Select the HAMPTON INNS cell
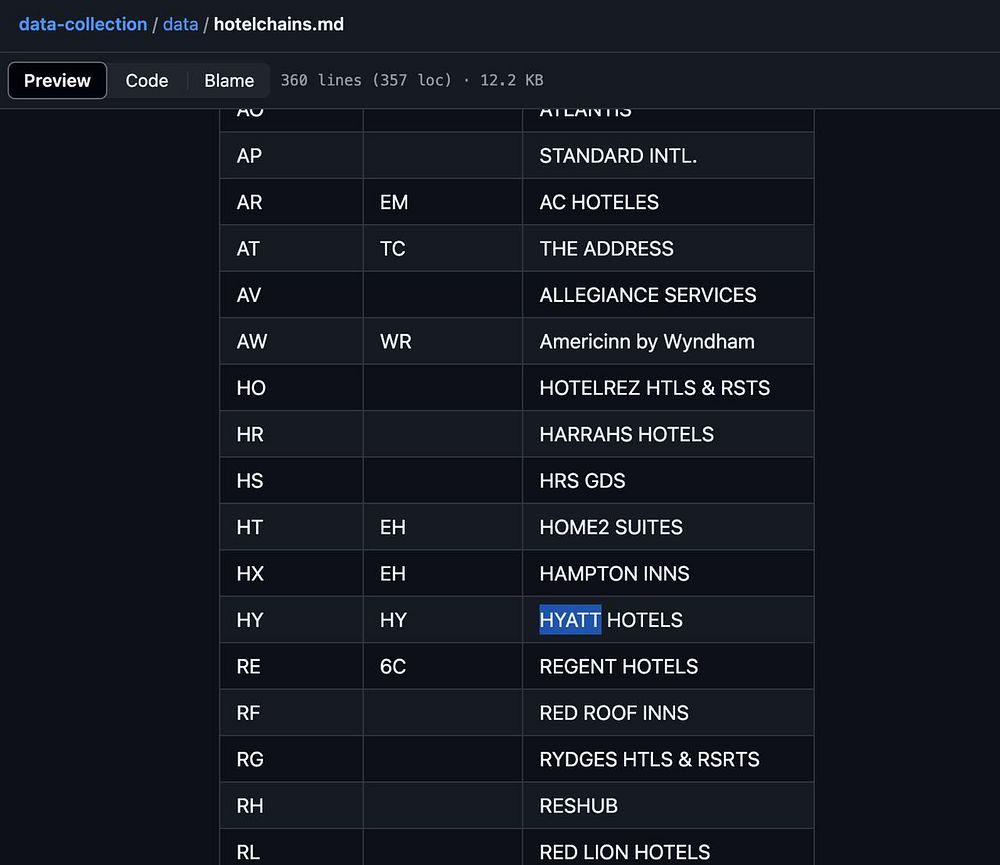This screenshot has width=1000, height=865. point(668,573)
